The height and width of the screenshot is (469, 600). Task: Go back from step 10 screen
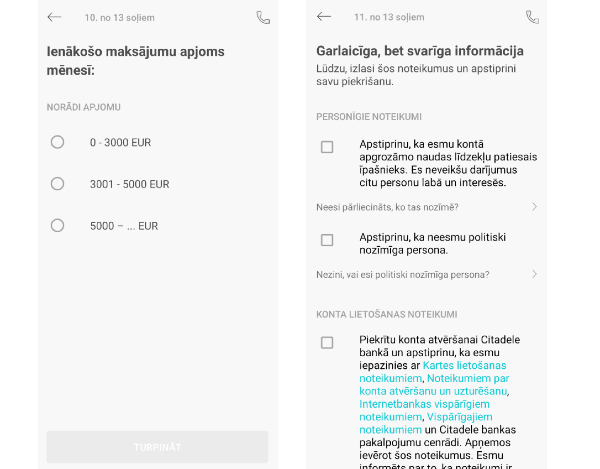[54, 17]
